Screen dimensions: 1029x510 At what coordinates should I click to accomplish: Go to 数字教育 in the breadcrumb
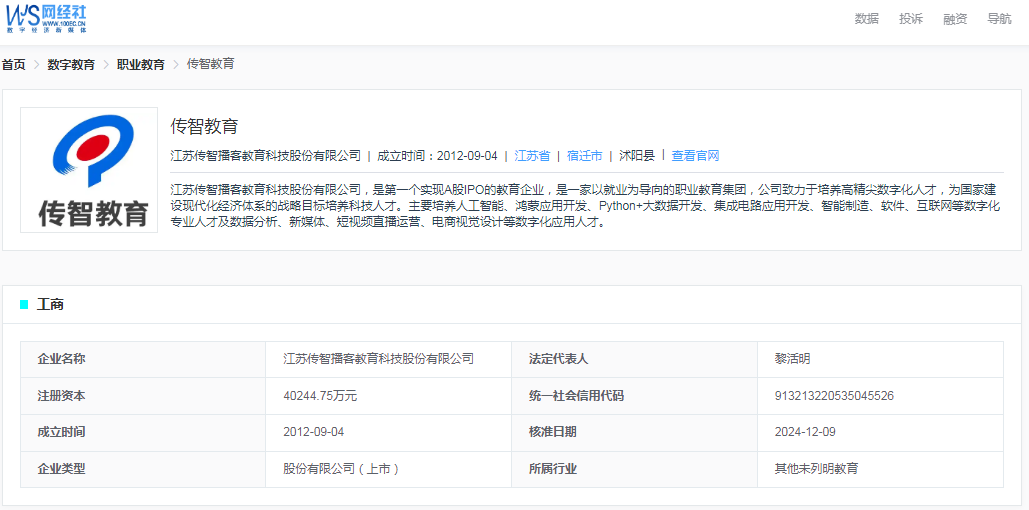[71, 64]
